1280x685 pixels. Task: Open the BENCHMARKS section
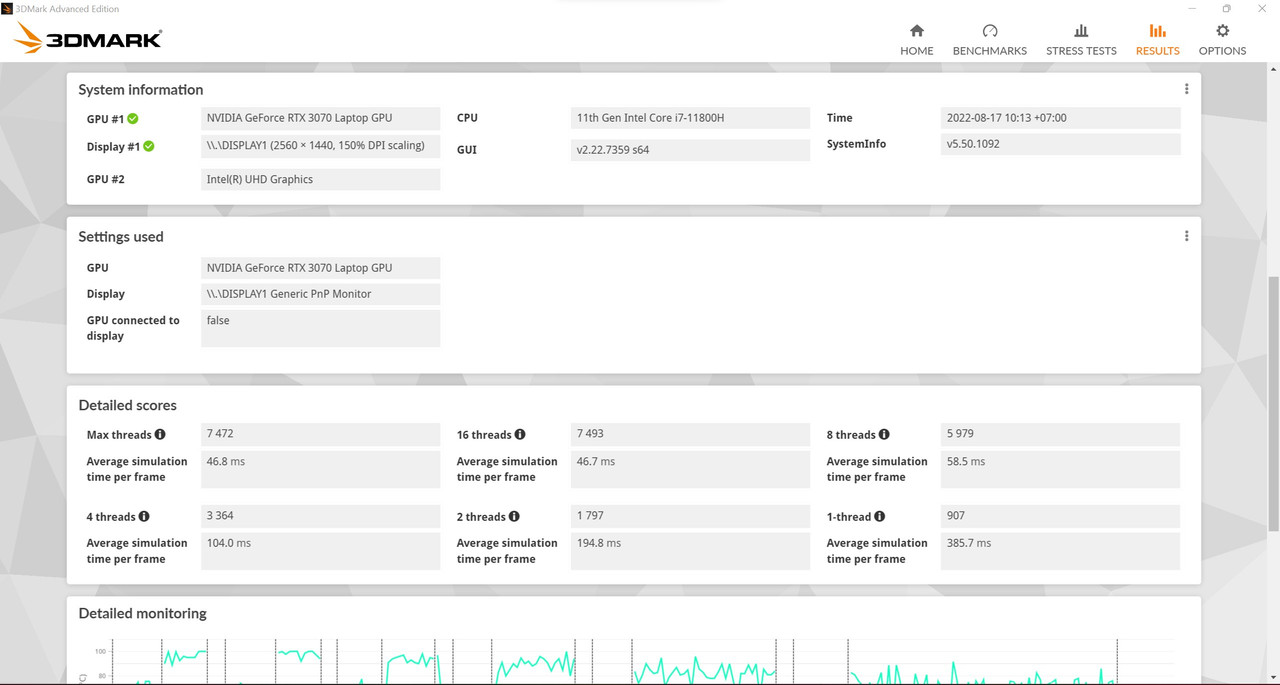[x=989, y=40]
